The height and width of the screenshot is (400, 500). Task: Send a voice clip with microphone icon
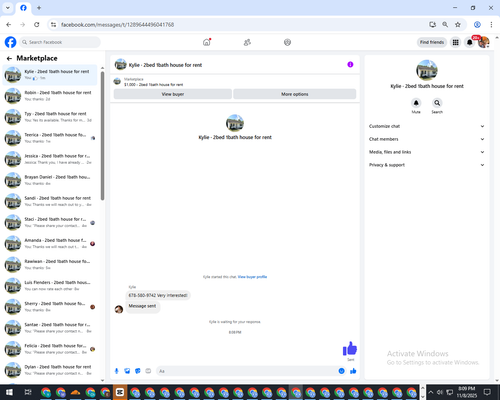[x=117, y=371]
